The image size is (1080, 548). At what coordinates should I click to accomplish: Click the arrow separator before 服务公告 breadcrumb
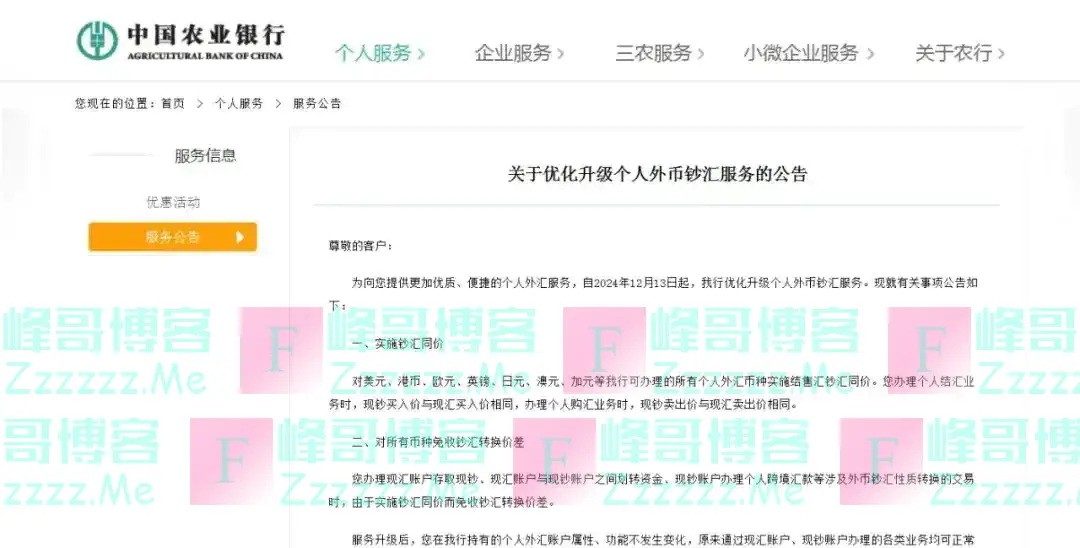coord(277,104)
